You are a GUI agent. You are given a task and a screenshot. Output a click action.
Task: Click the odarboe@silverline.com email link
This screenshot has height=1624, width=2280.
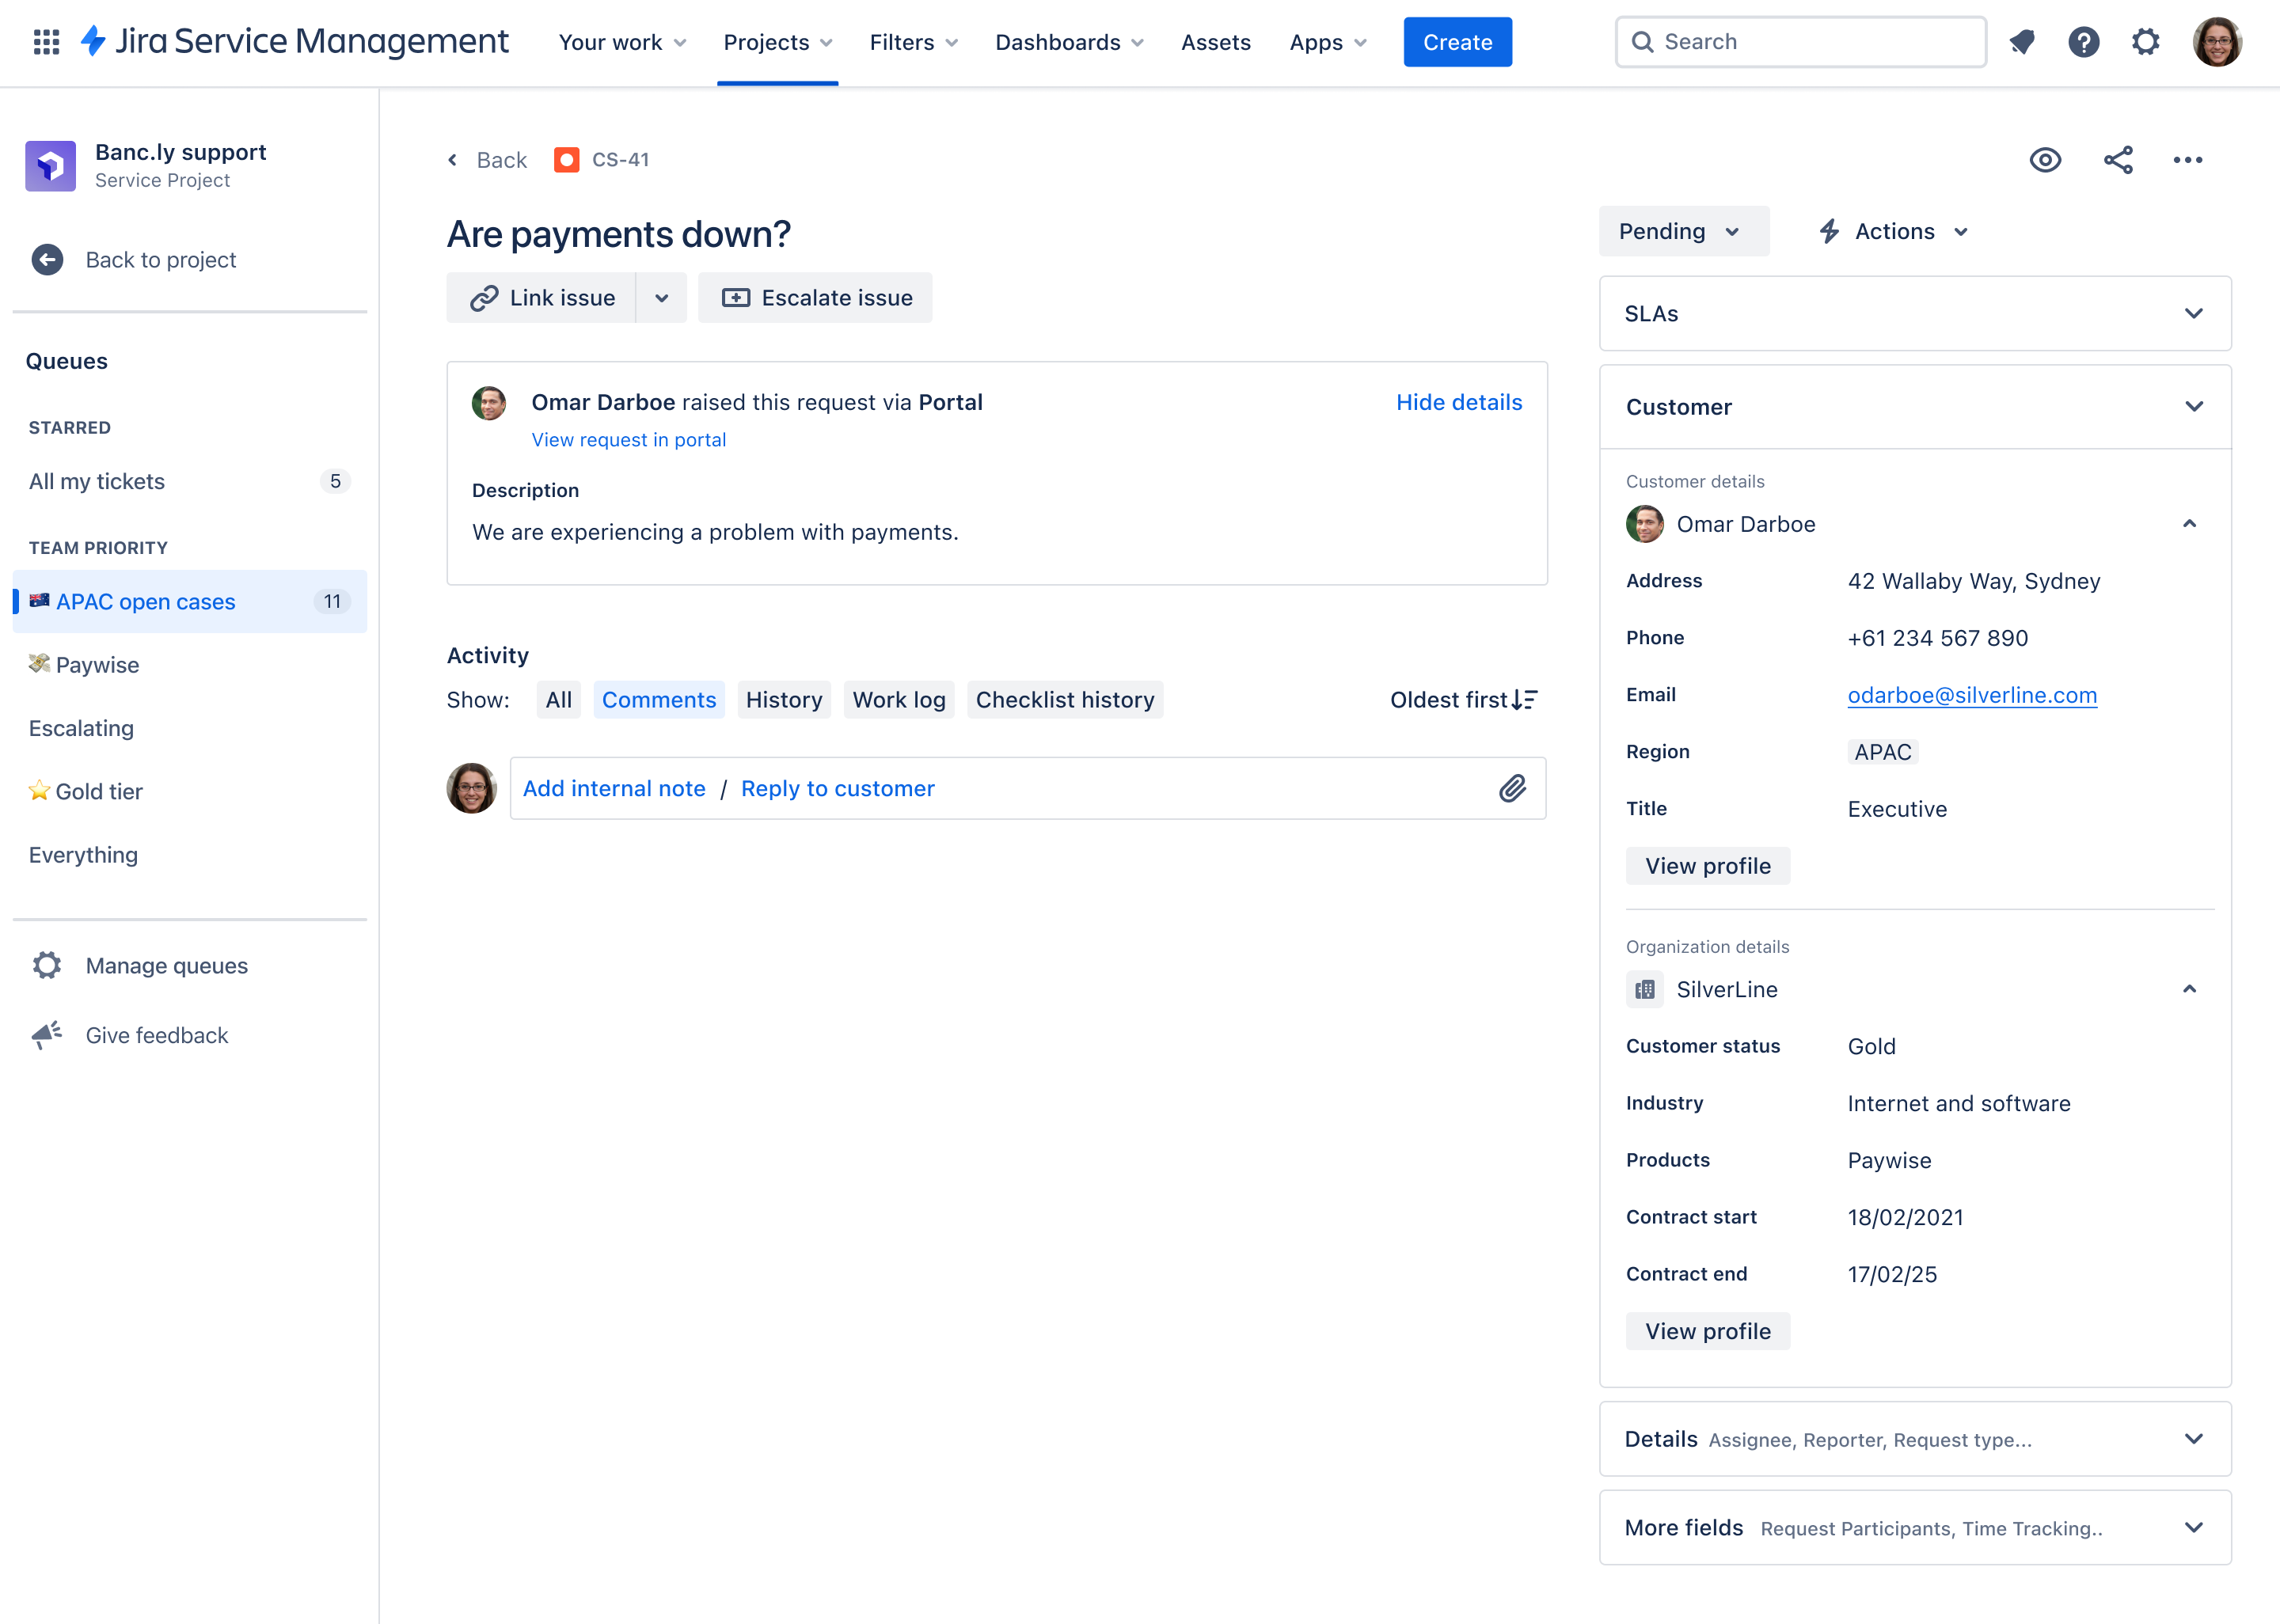pyautogui.click(x=1970, y=694)
